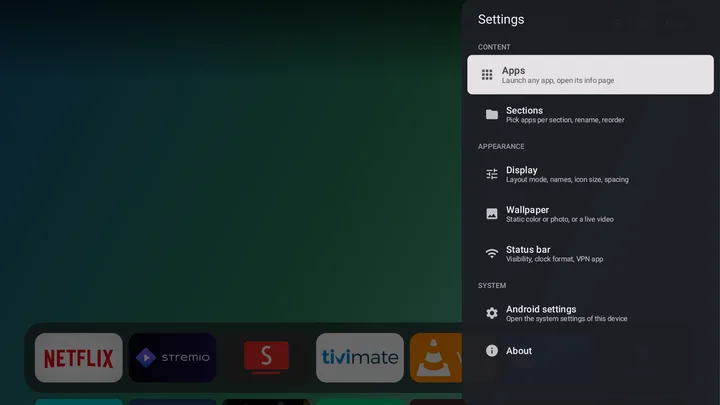
Task: Open Display layout settings
Action: [591, 174]
